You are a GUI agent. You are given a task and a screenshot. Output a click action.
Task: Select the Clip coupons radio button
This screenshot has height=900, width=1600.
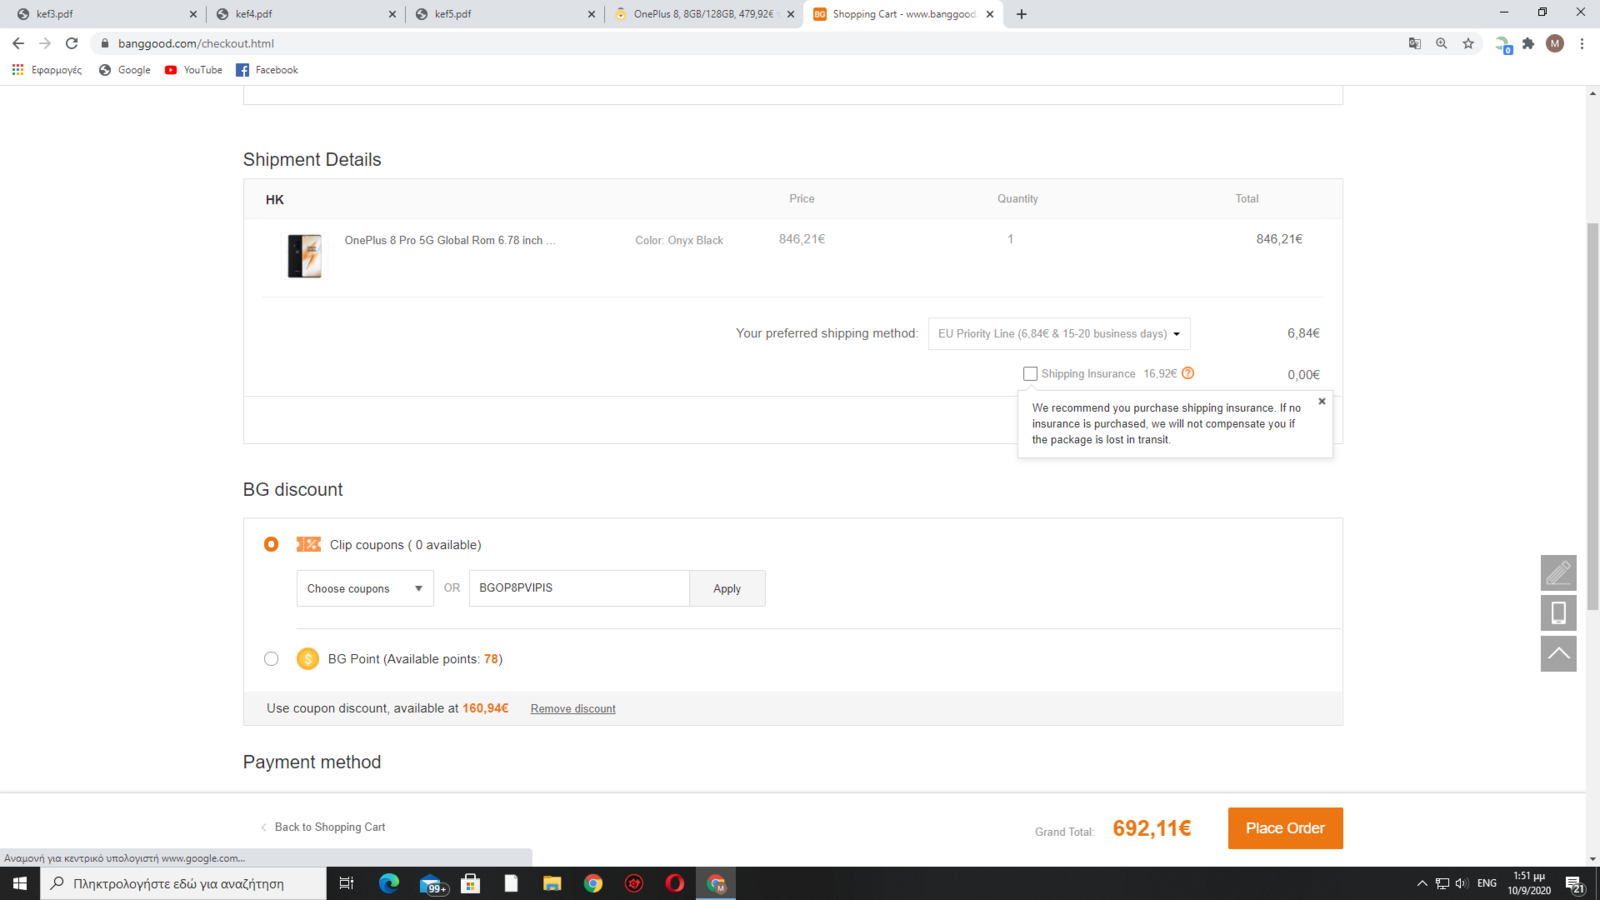tap(271, 544)
